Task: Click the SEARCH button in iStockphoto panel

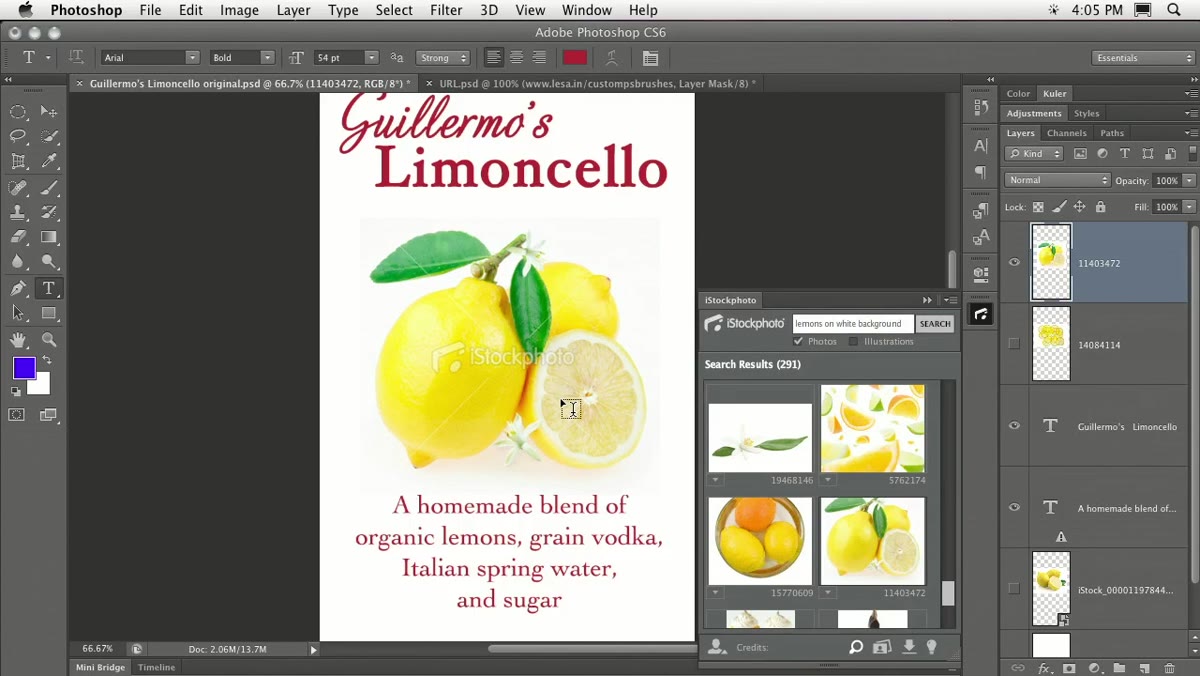Action: pyautogui.click(x=935, y=323)
